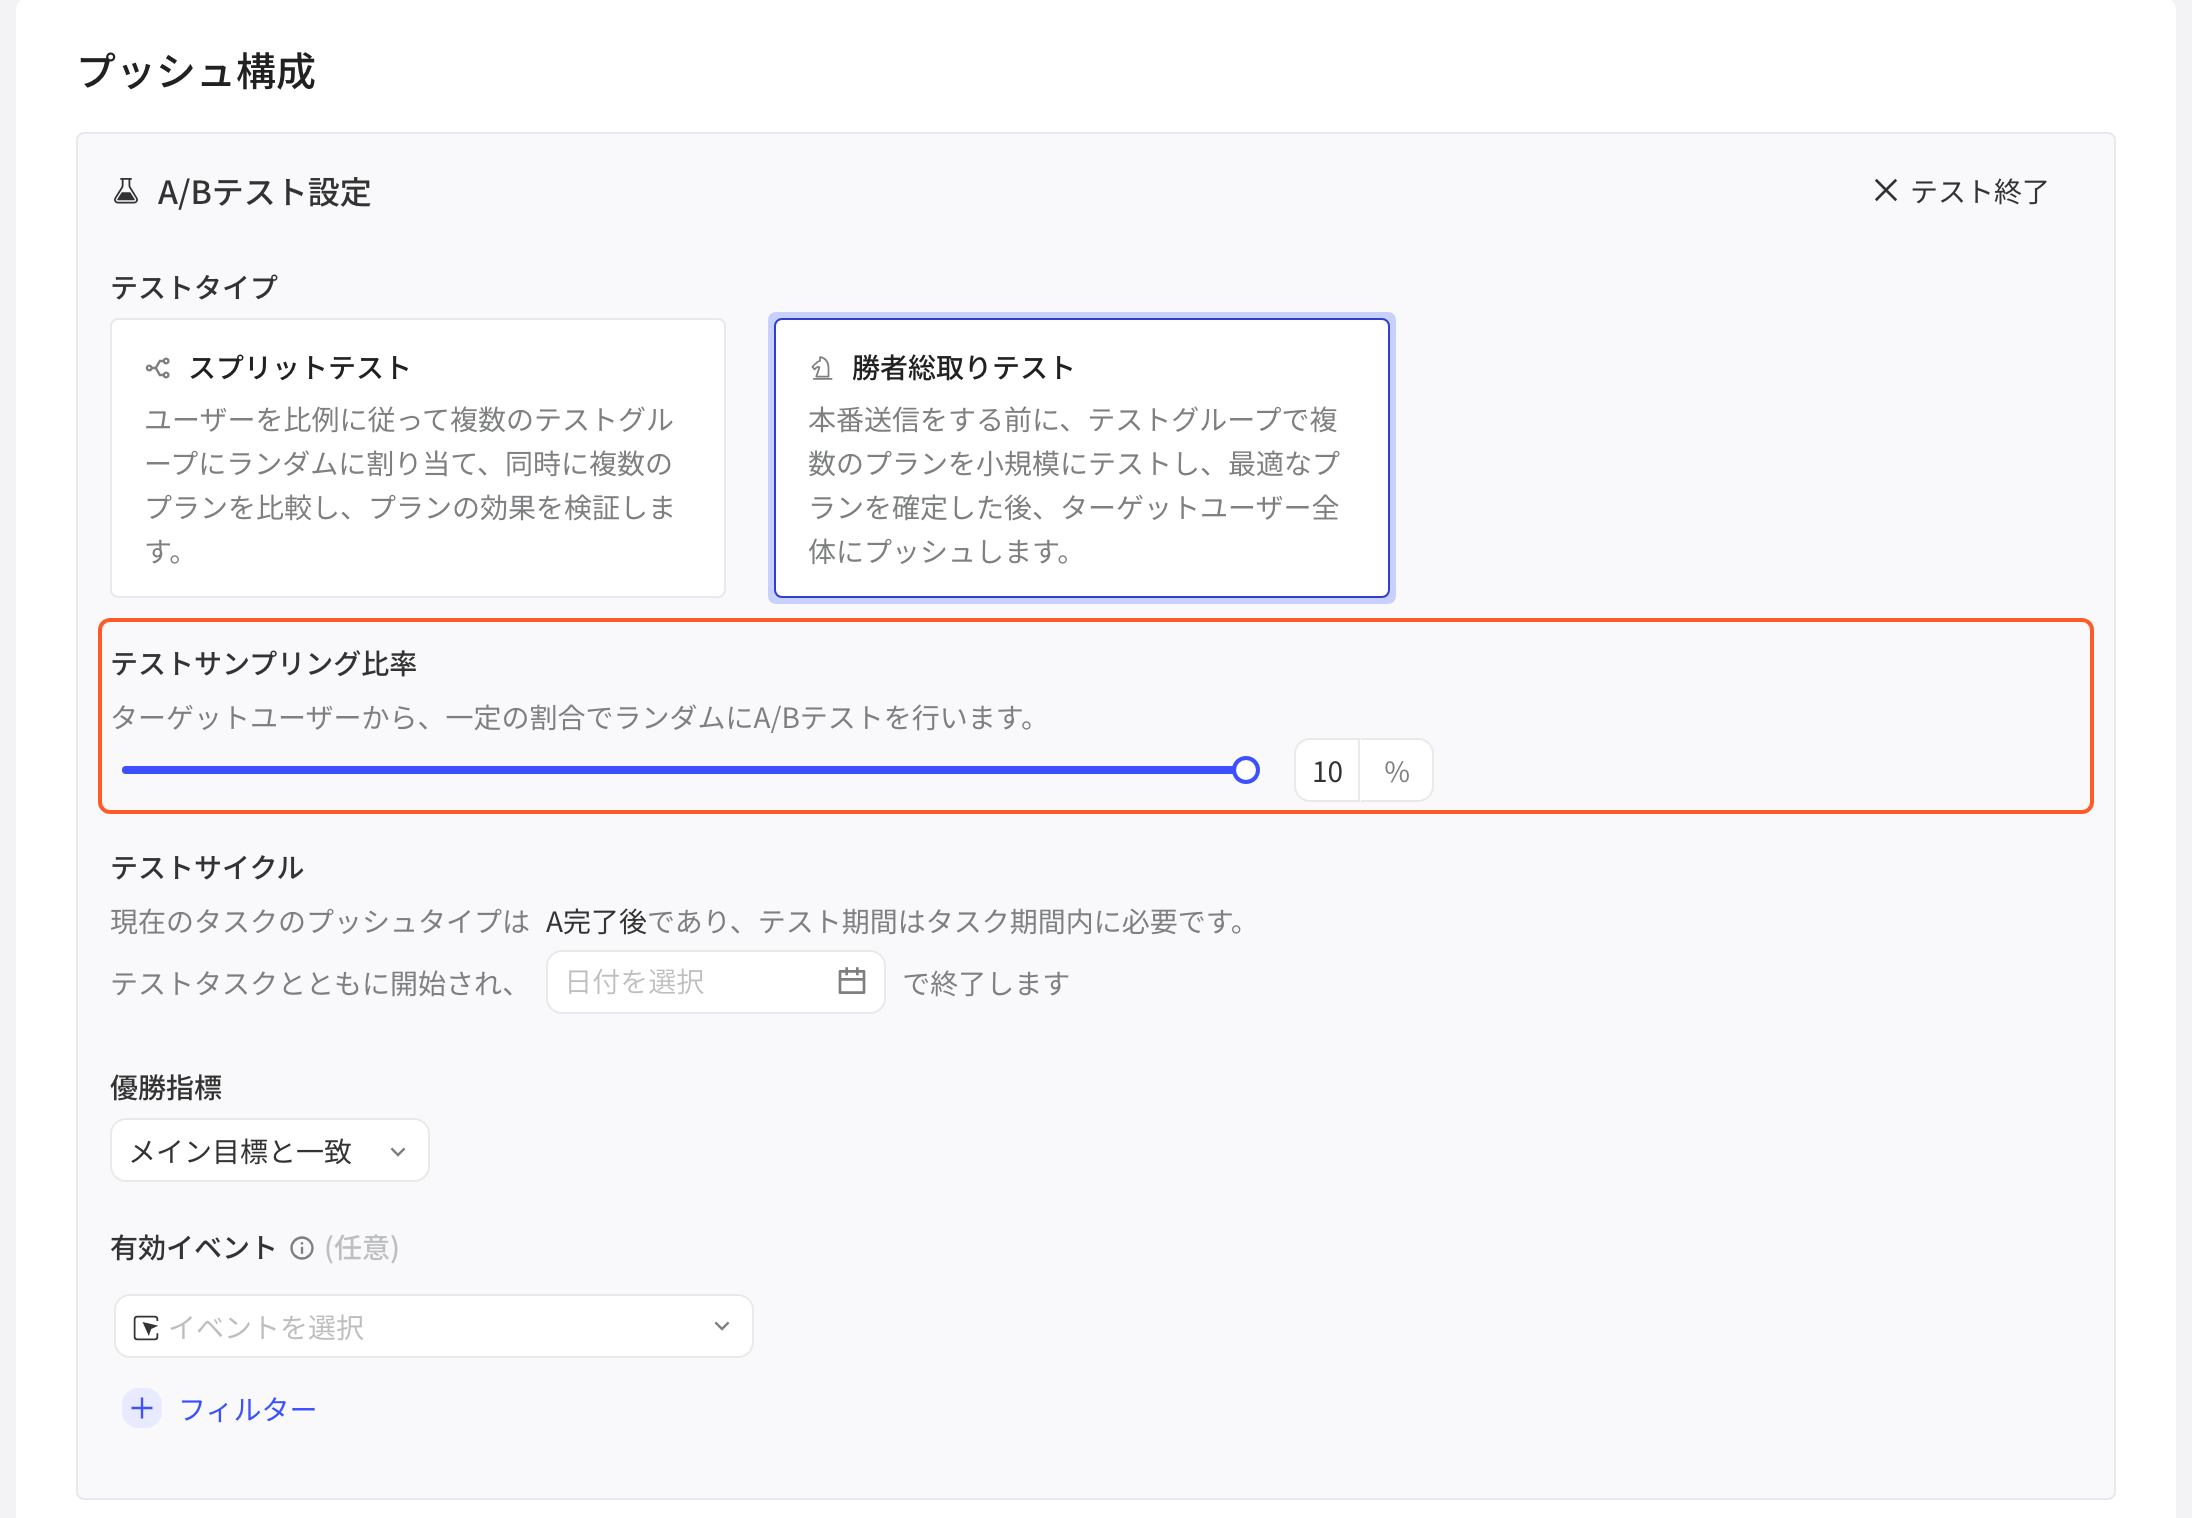Click the テスト終了 button label
The image size is (2192, 1518).
click(1979, 191)
